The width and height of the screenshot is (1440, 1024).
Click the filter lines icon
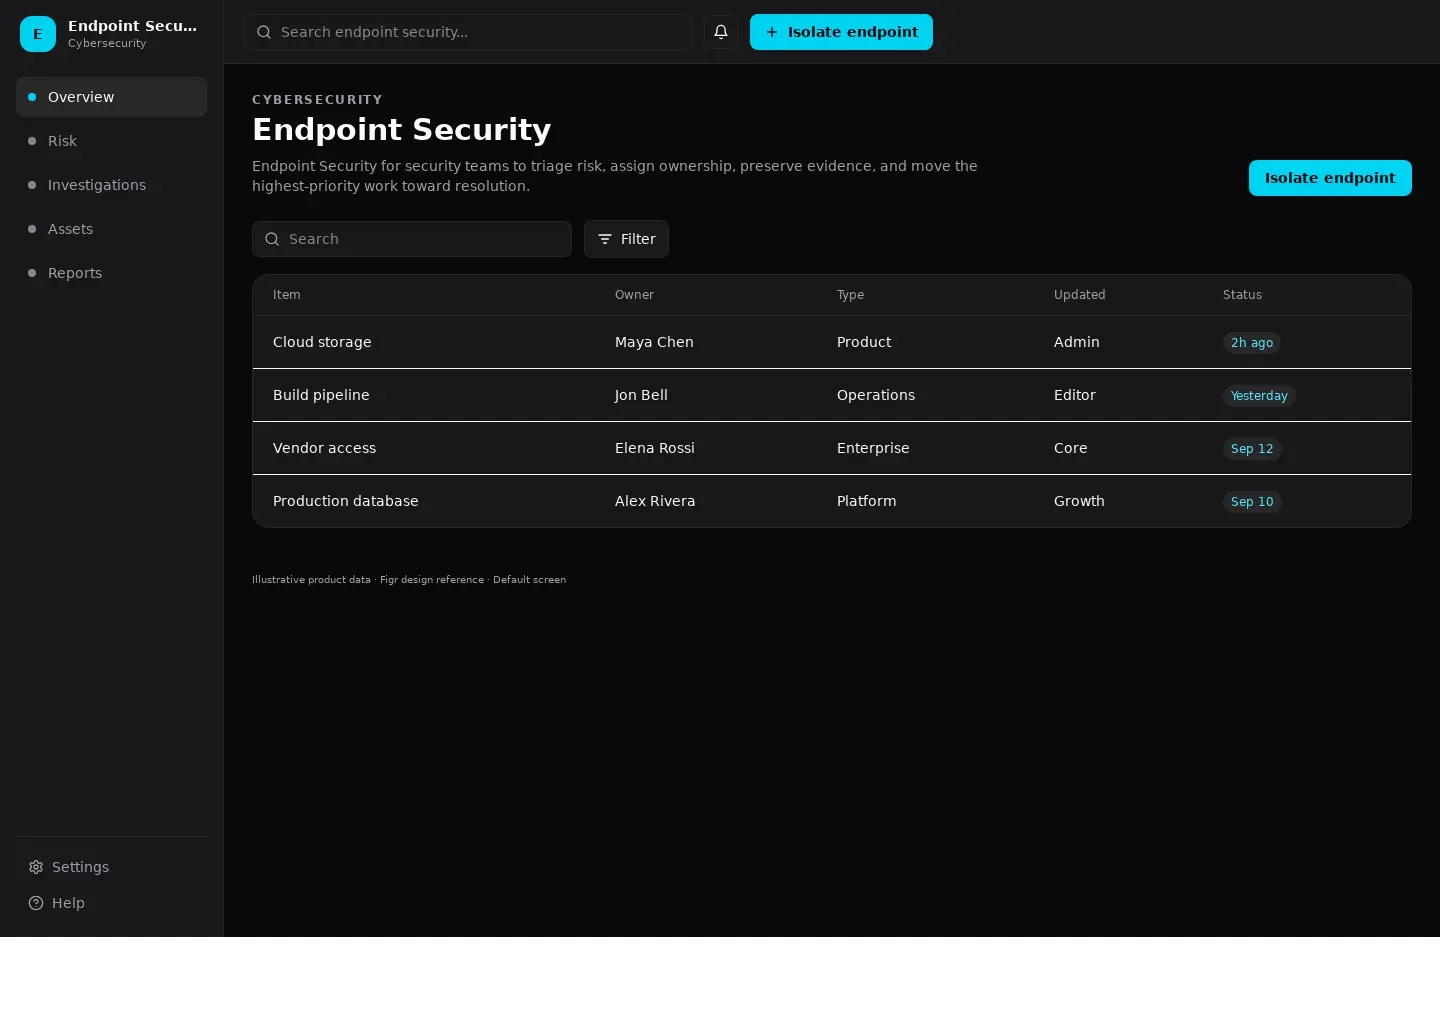coord(605,239)
